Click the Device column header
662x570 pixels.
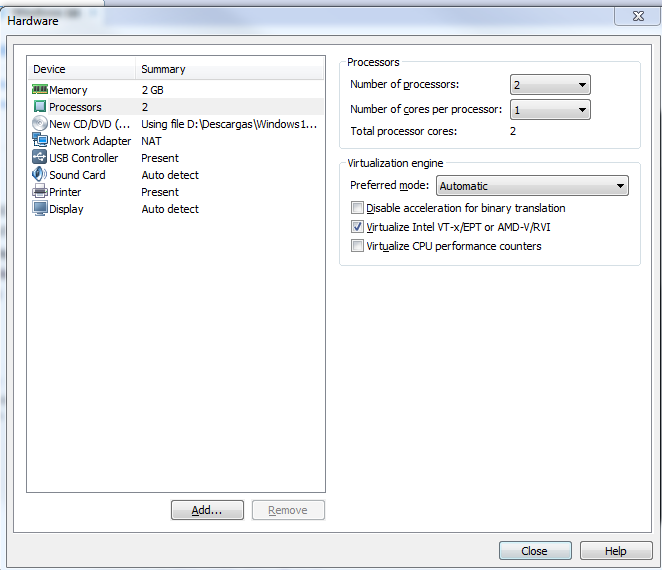point(80,69)
